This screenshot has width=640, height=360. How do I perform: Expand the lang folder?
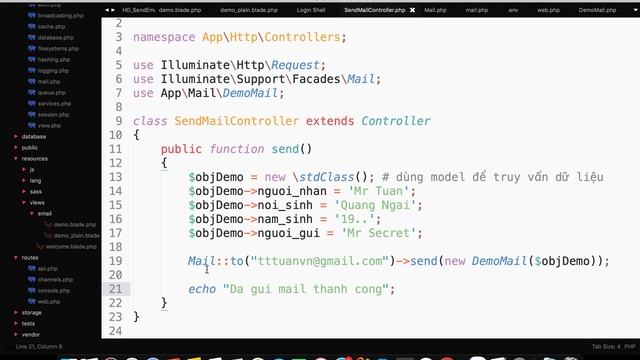click(x=24, y=180)
